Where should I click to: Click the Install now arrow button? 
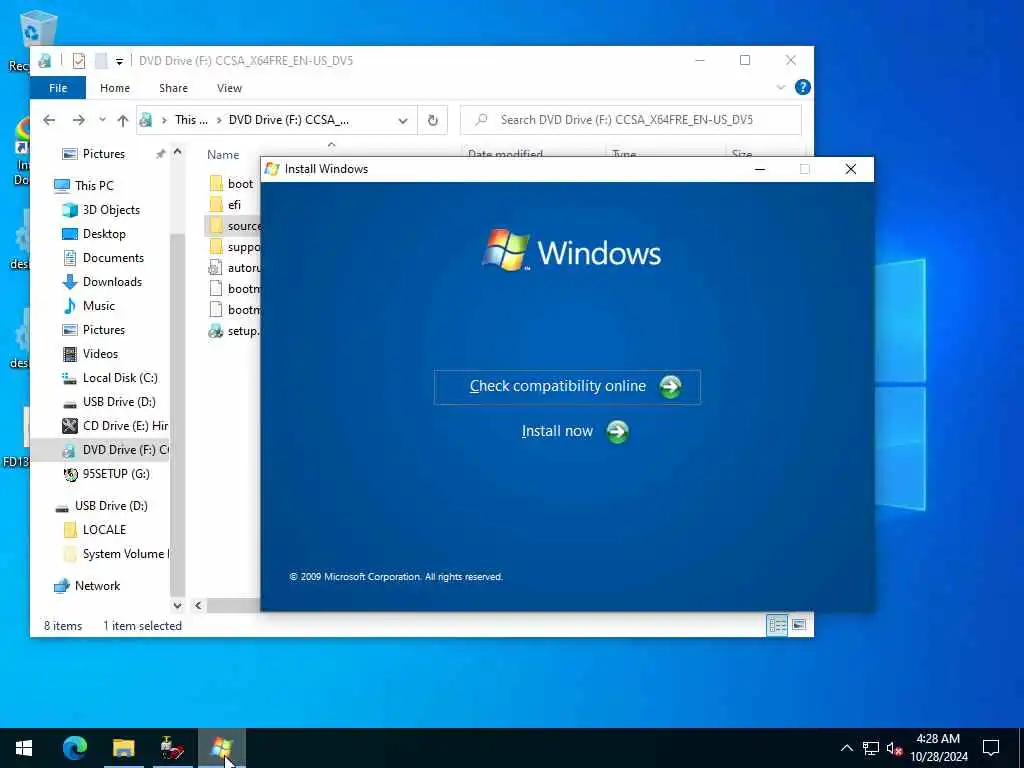(x=616, y=432)
